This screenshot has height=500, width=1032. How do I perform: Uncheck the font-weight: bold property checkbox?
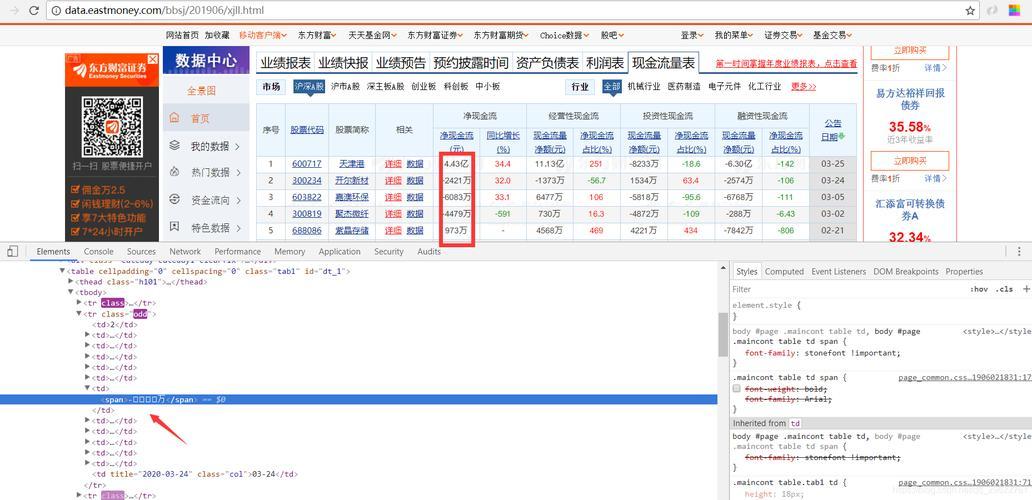(737, 389)
